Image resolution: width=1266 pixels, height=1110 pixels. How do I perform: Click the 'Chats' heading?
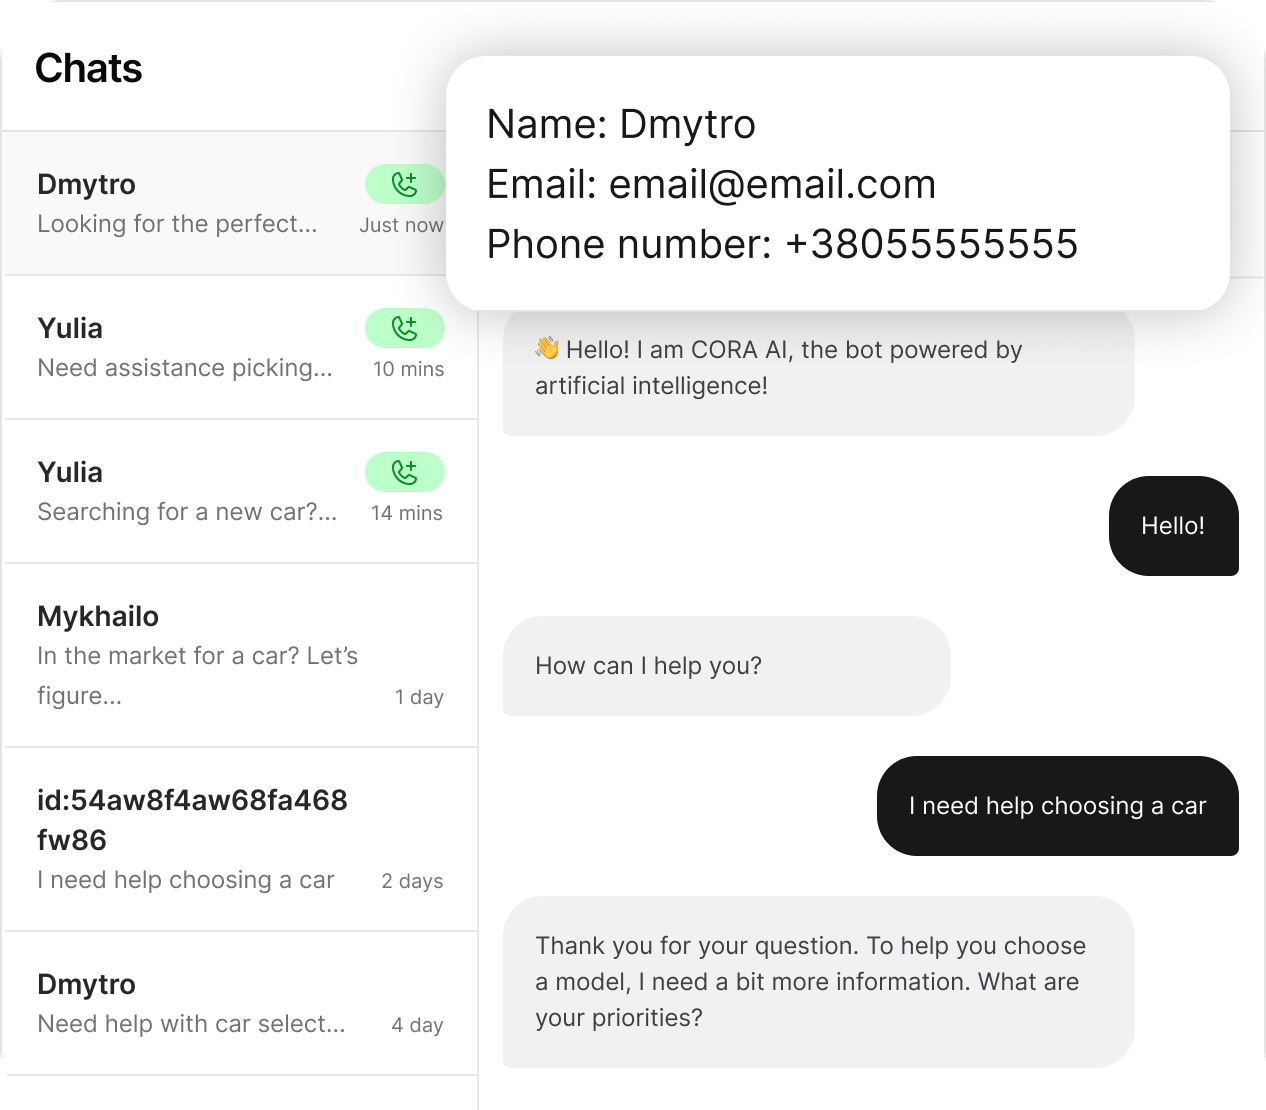89,69
